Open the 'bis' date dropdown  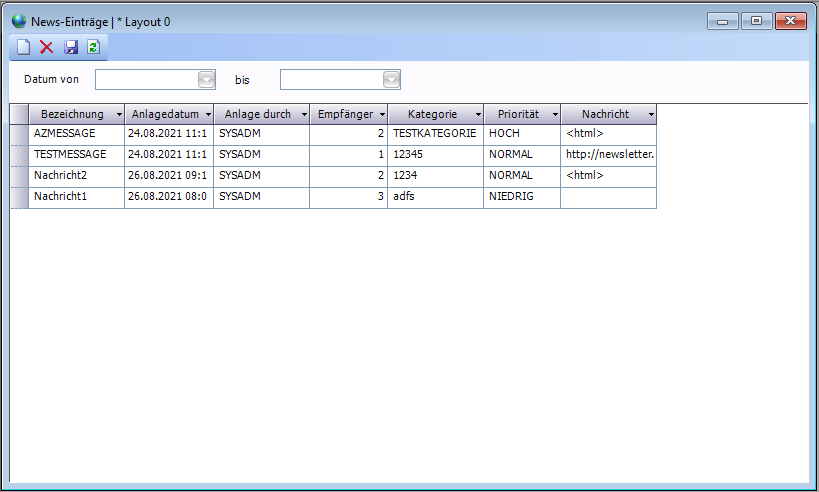pos(391,80)
